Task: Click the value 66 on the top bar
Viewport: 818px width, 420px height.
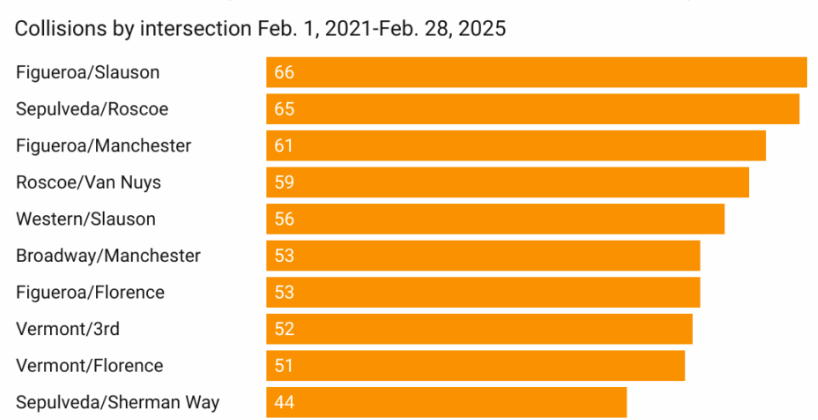Action: [x=284, y=72]
